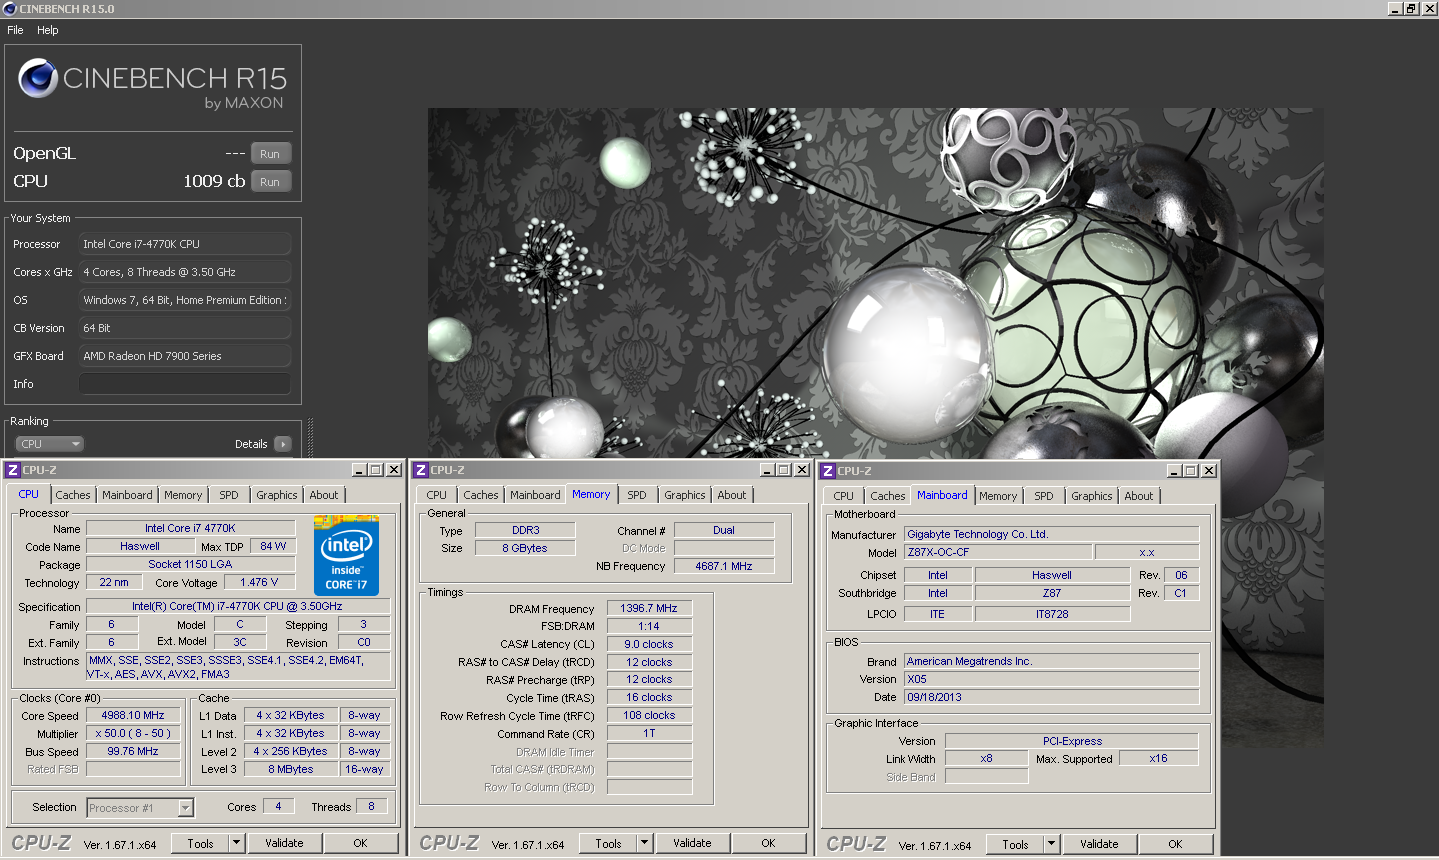
Task: Click the Cinebench logo sphere icon
Action: point(38,78)
